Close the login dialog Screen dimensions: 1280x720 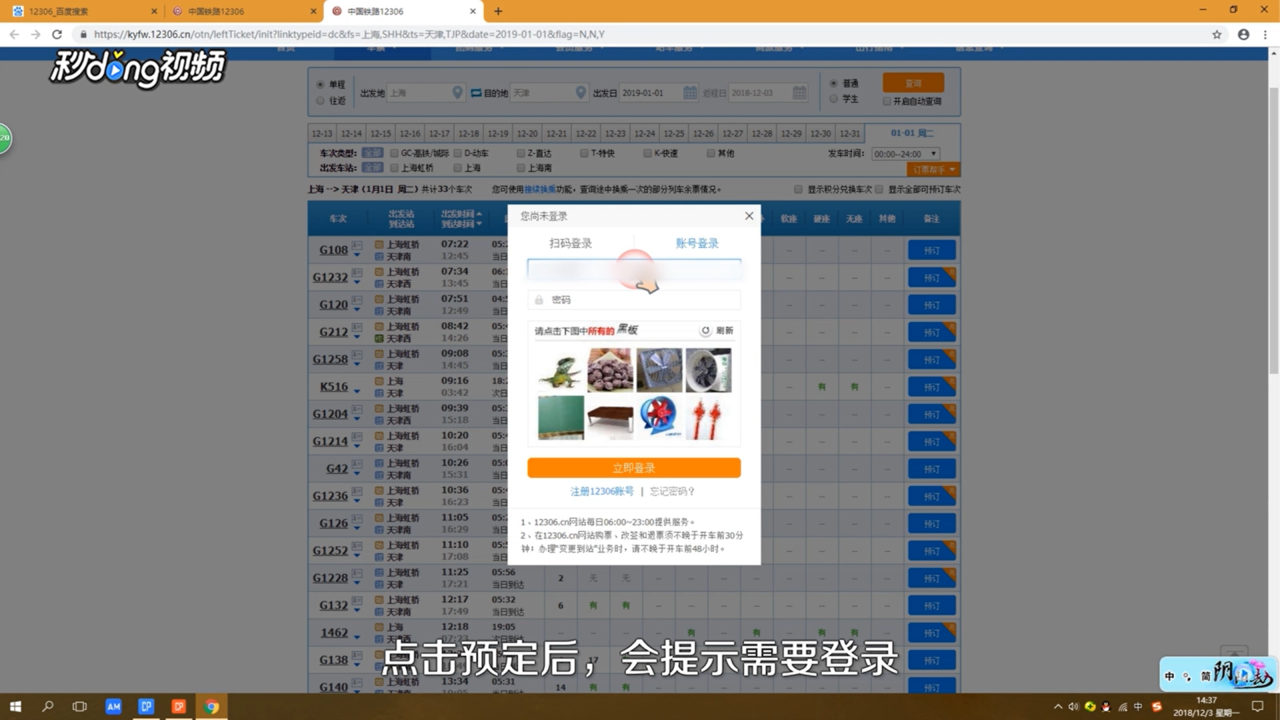pos(749,216)
